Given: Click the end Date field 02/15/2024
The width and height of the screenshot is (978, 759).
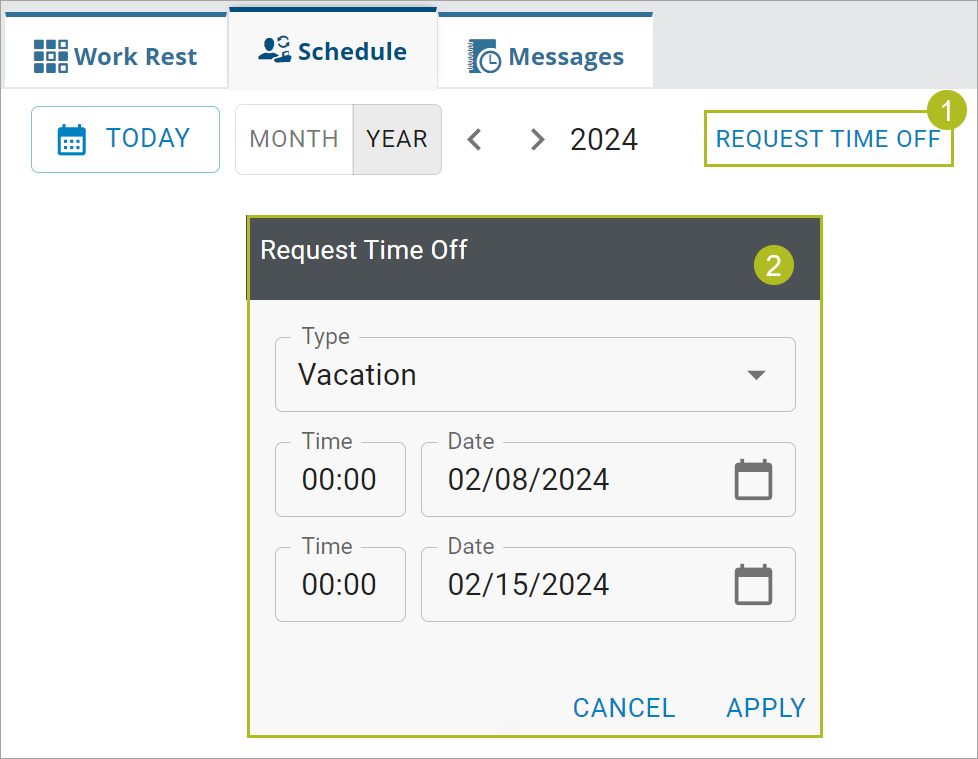Looking at the screenshot, I should [x=608, y=584].
